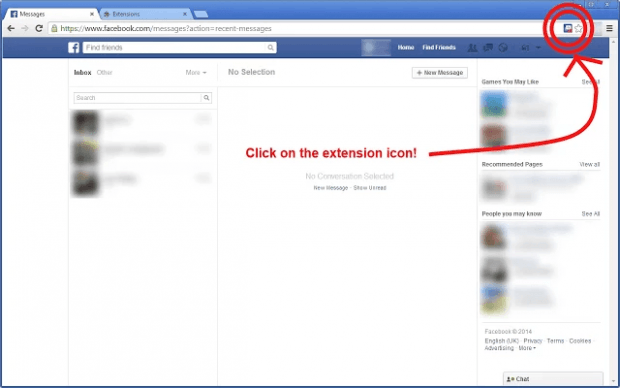Viewport: 620px width, 388px height.
Task: Open the friend requests icon in the header
Action: click(x=472, y=47)
